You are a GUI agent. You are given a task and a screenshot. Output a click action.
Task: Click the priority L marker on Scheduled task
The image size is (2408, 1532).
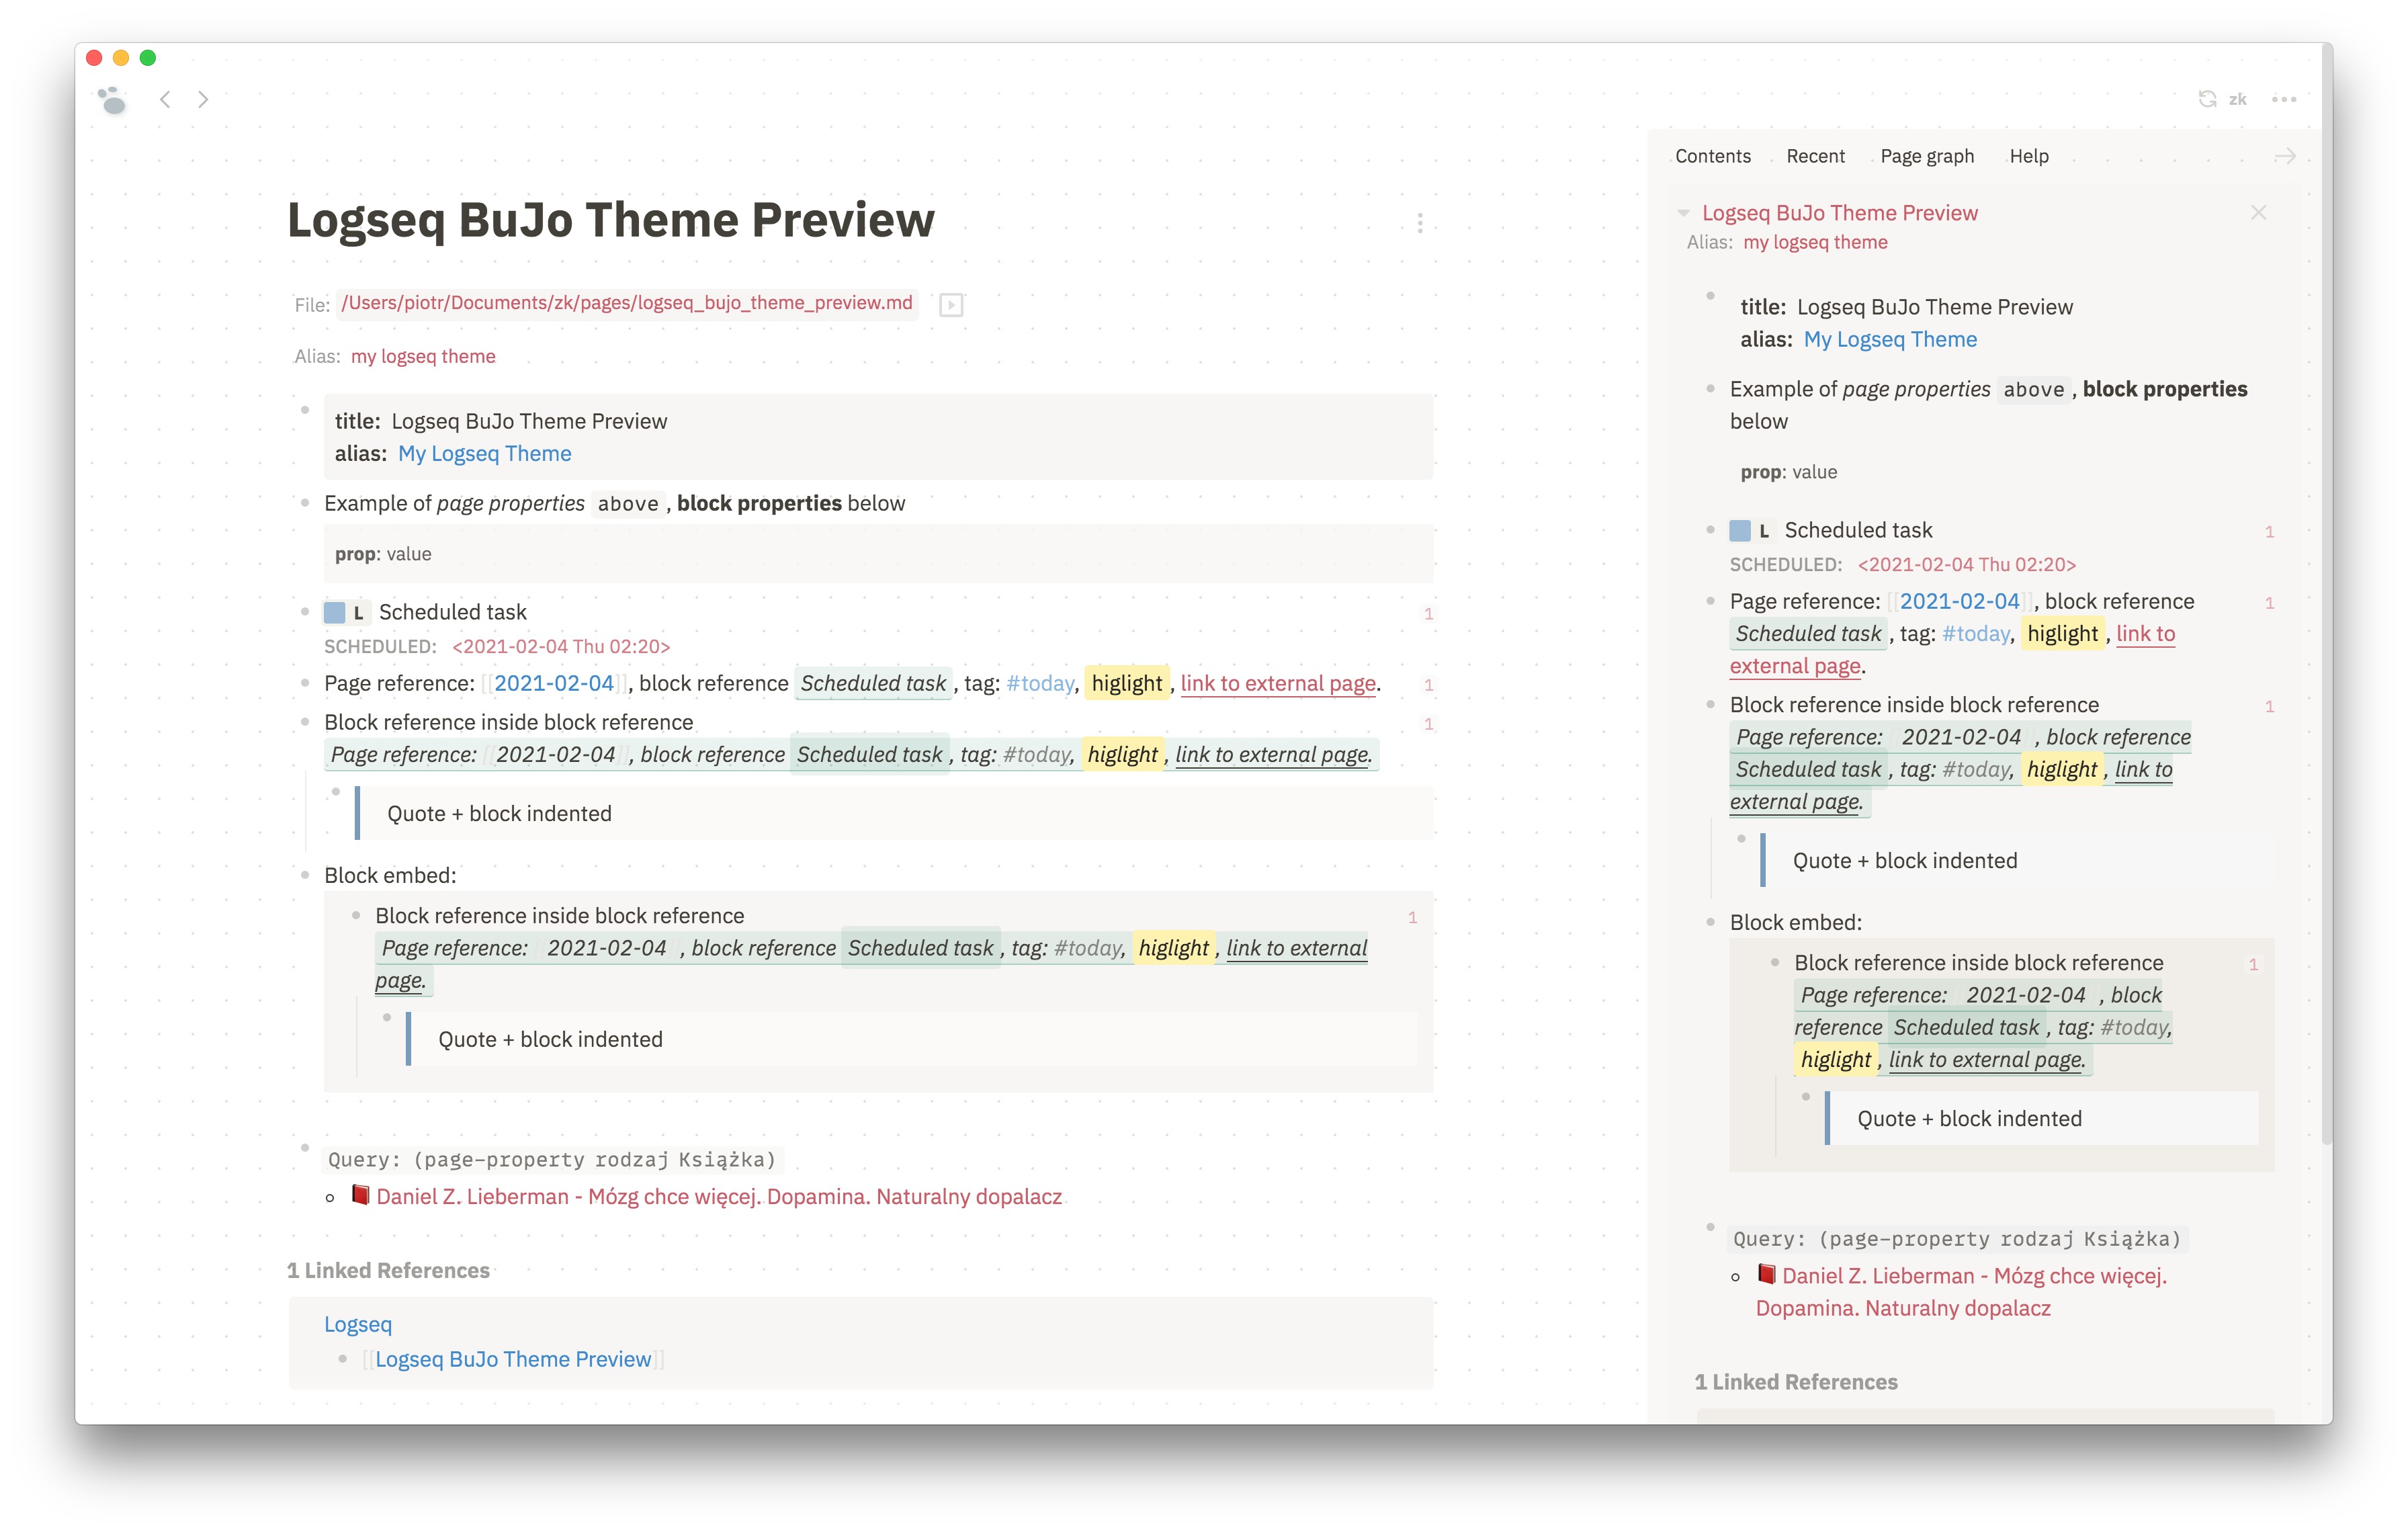tap(358, 613)
